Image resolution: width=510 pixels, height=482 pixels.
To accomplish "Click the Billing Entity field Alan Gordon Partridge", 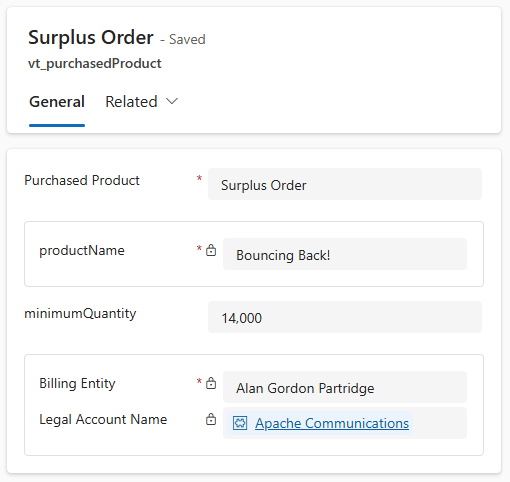I will [x=345, y=387].
